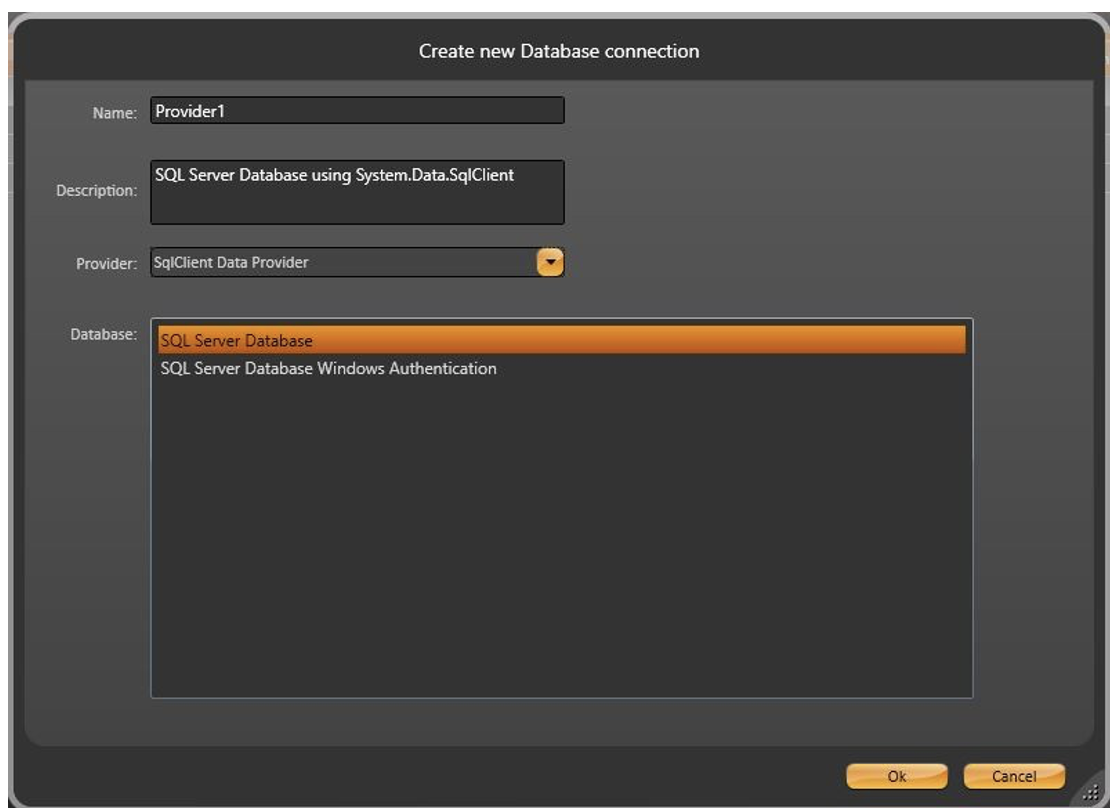Click the empty second line of Description box
This screenshot has height=808, width=1110.
[x=357, y=205]
